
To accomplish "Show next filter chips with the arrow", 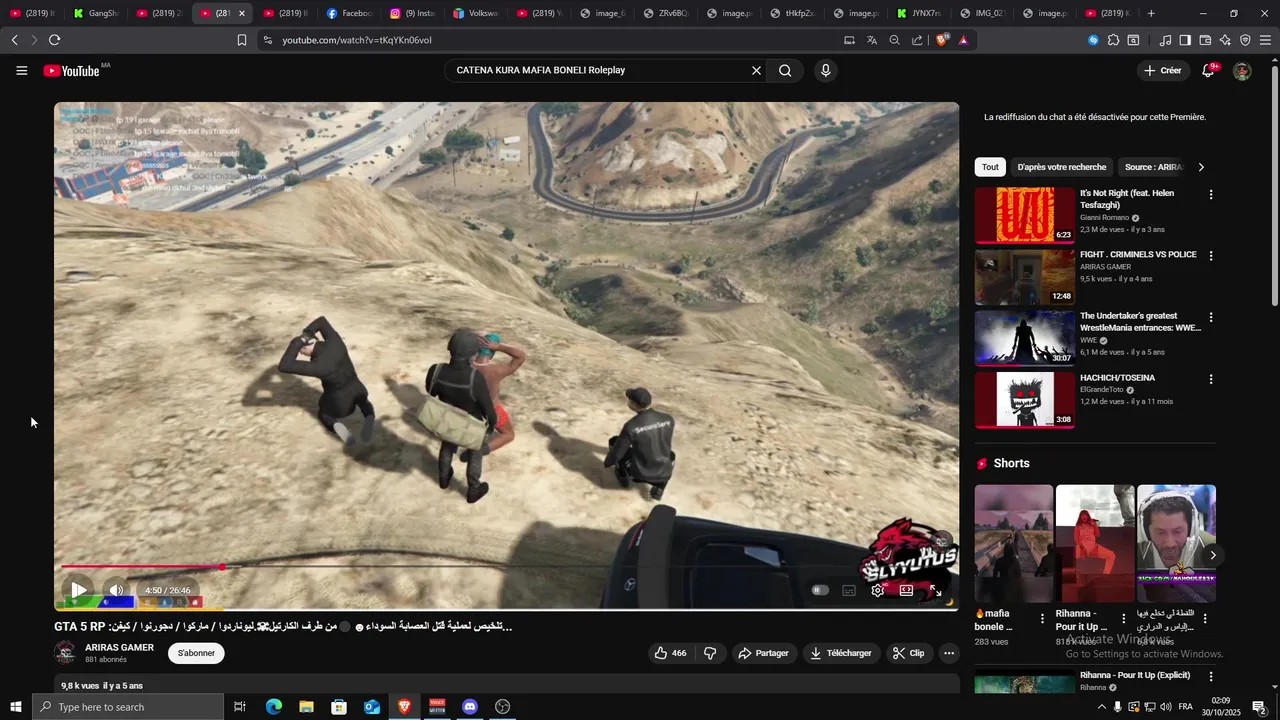I will tap(1201, 167).
